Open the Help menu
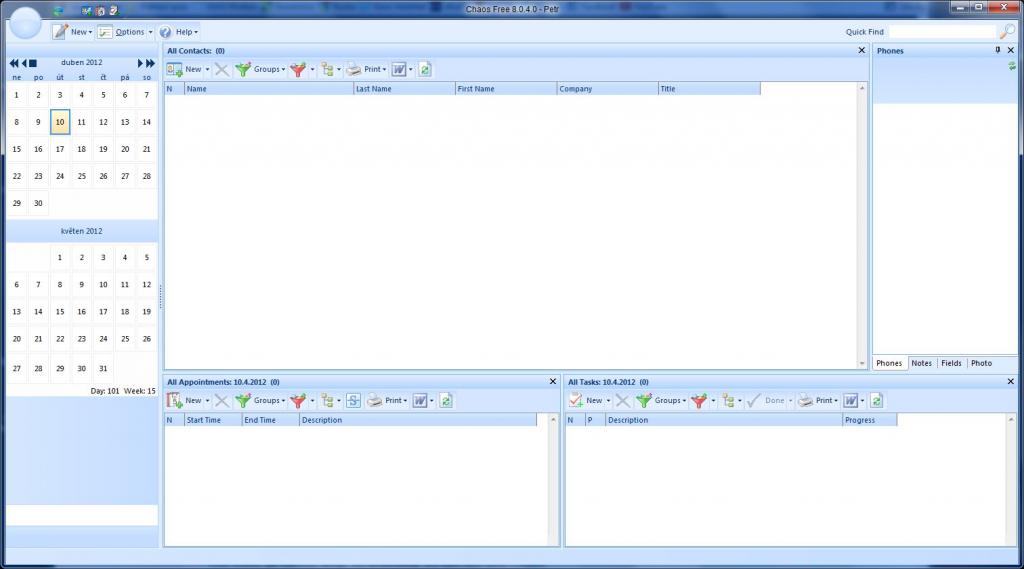 click(186, 31)
